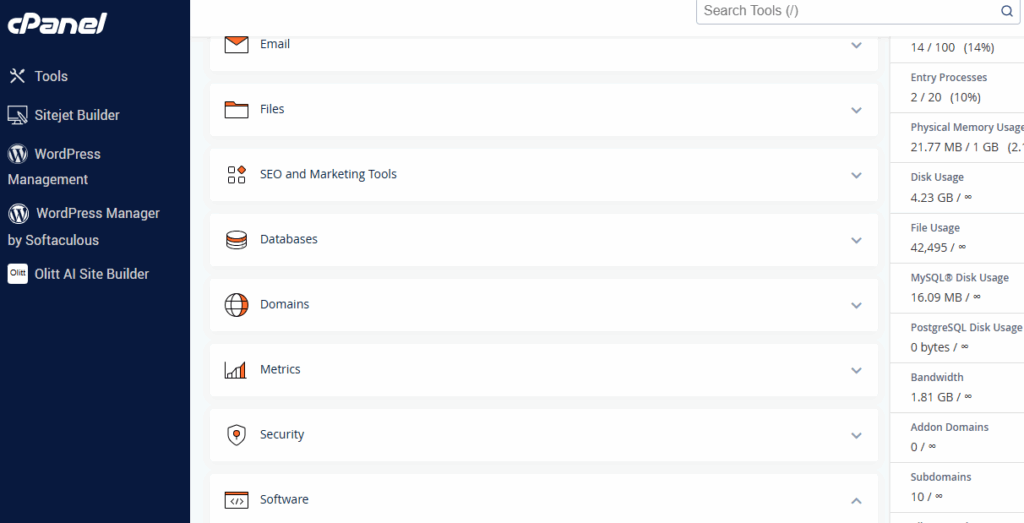
Task: Open WordPress Management in the sidebar
Action: (x=54, y=166)
